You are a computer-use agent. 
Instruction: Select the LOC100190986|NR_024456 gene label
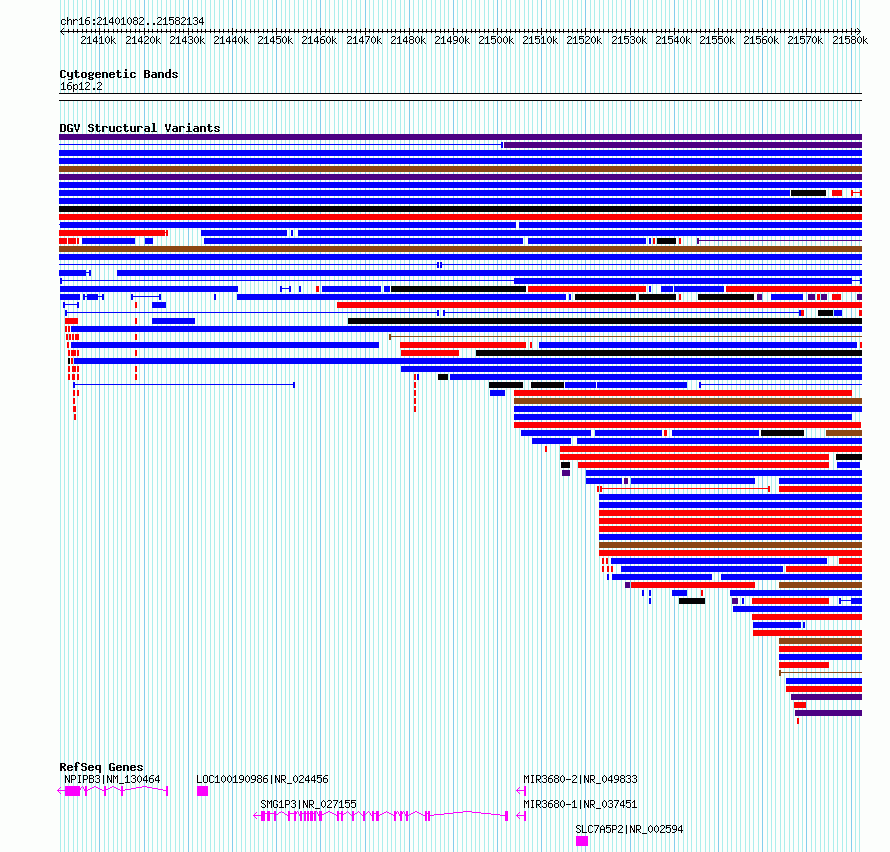[262, 779]
